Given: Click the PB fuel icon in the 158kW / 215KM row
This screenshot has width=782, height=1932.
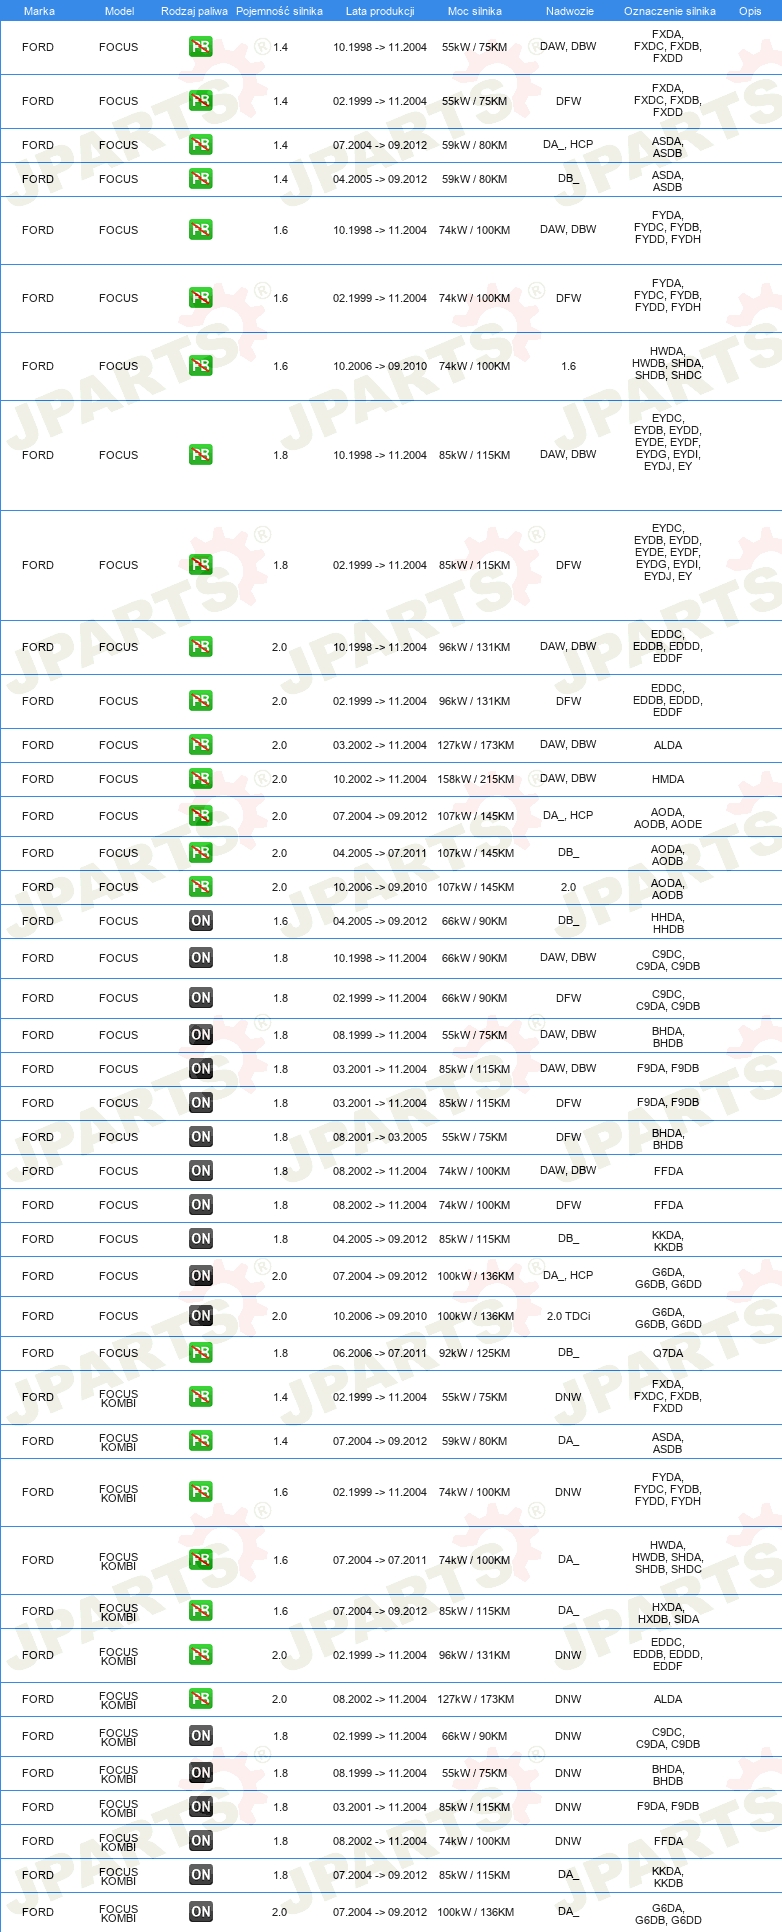Looking at the screenshot, I should [x=201, y=779].
